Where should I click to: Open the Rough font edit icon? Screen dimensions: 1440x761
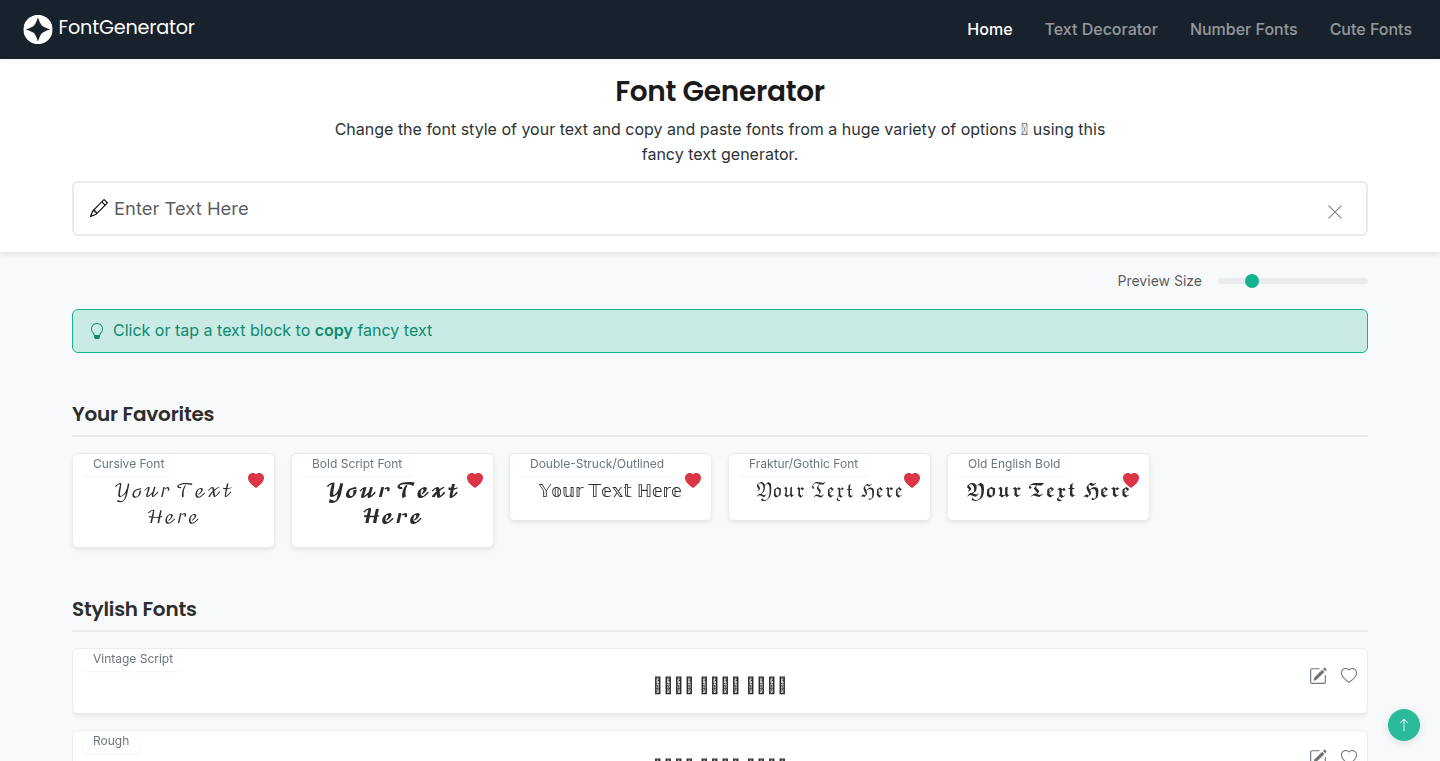tap(1318, 756)
